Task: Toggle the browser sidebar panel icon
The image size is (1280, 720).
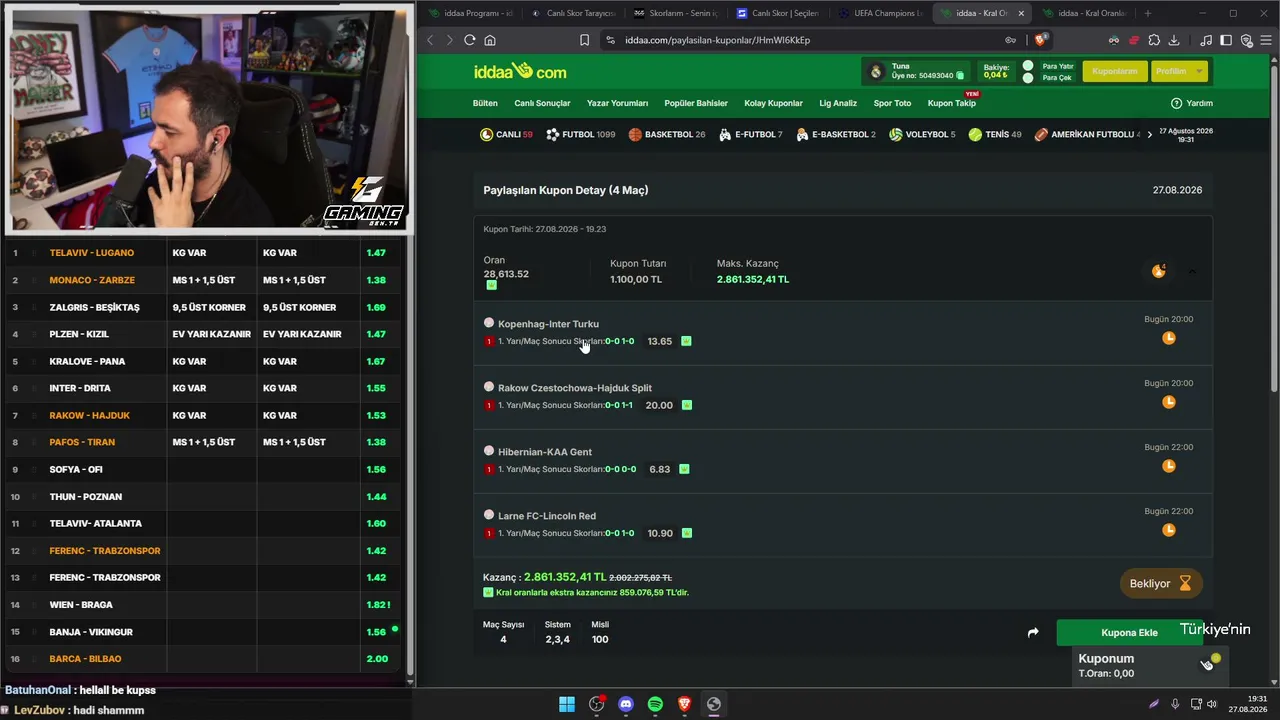Action: coord(1226,40)
